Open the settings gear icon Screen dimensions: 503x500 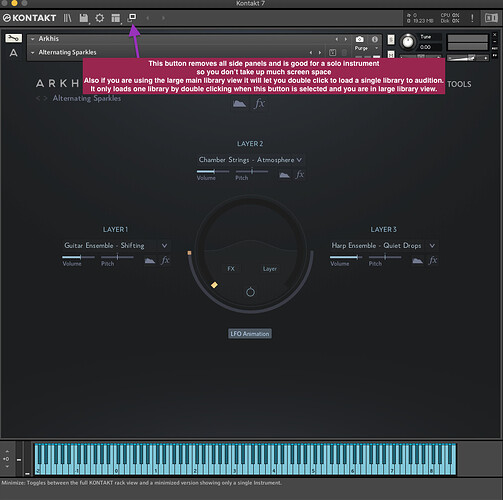point(99,18)
